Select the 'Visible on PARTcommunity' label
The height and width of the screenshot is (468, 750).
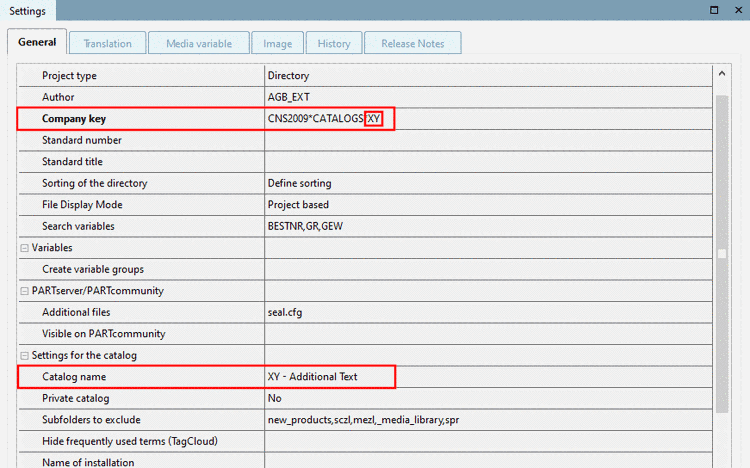(x=104, y=334)
